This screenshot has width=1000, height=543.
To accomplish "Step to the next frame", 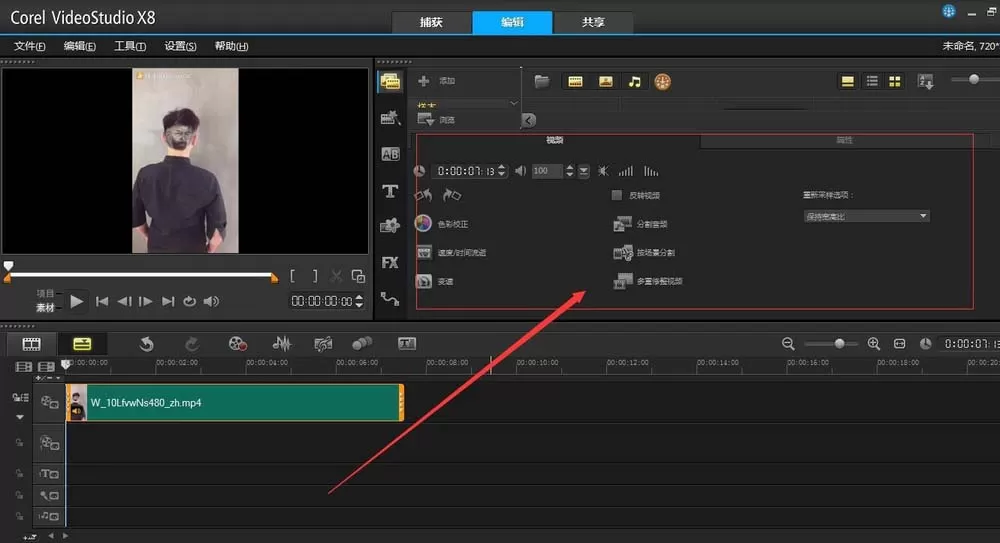I will tap(145, 301).
